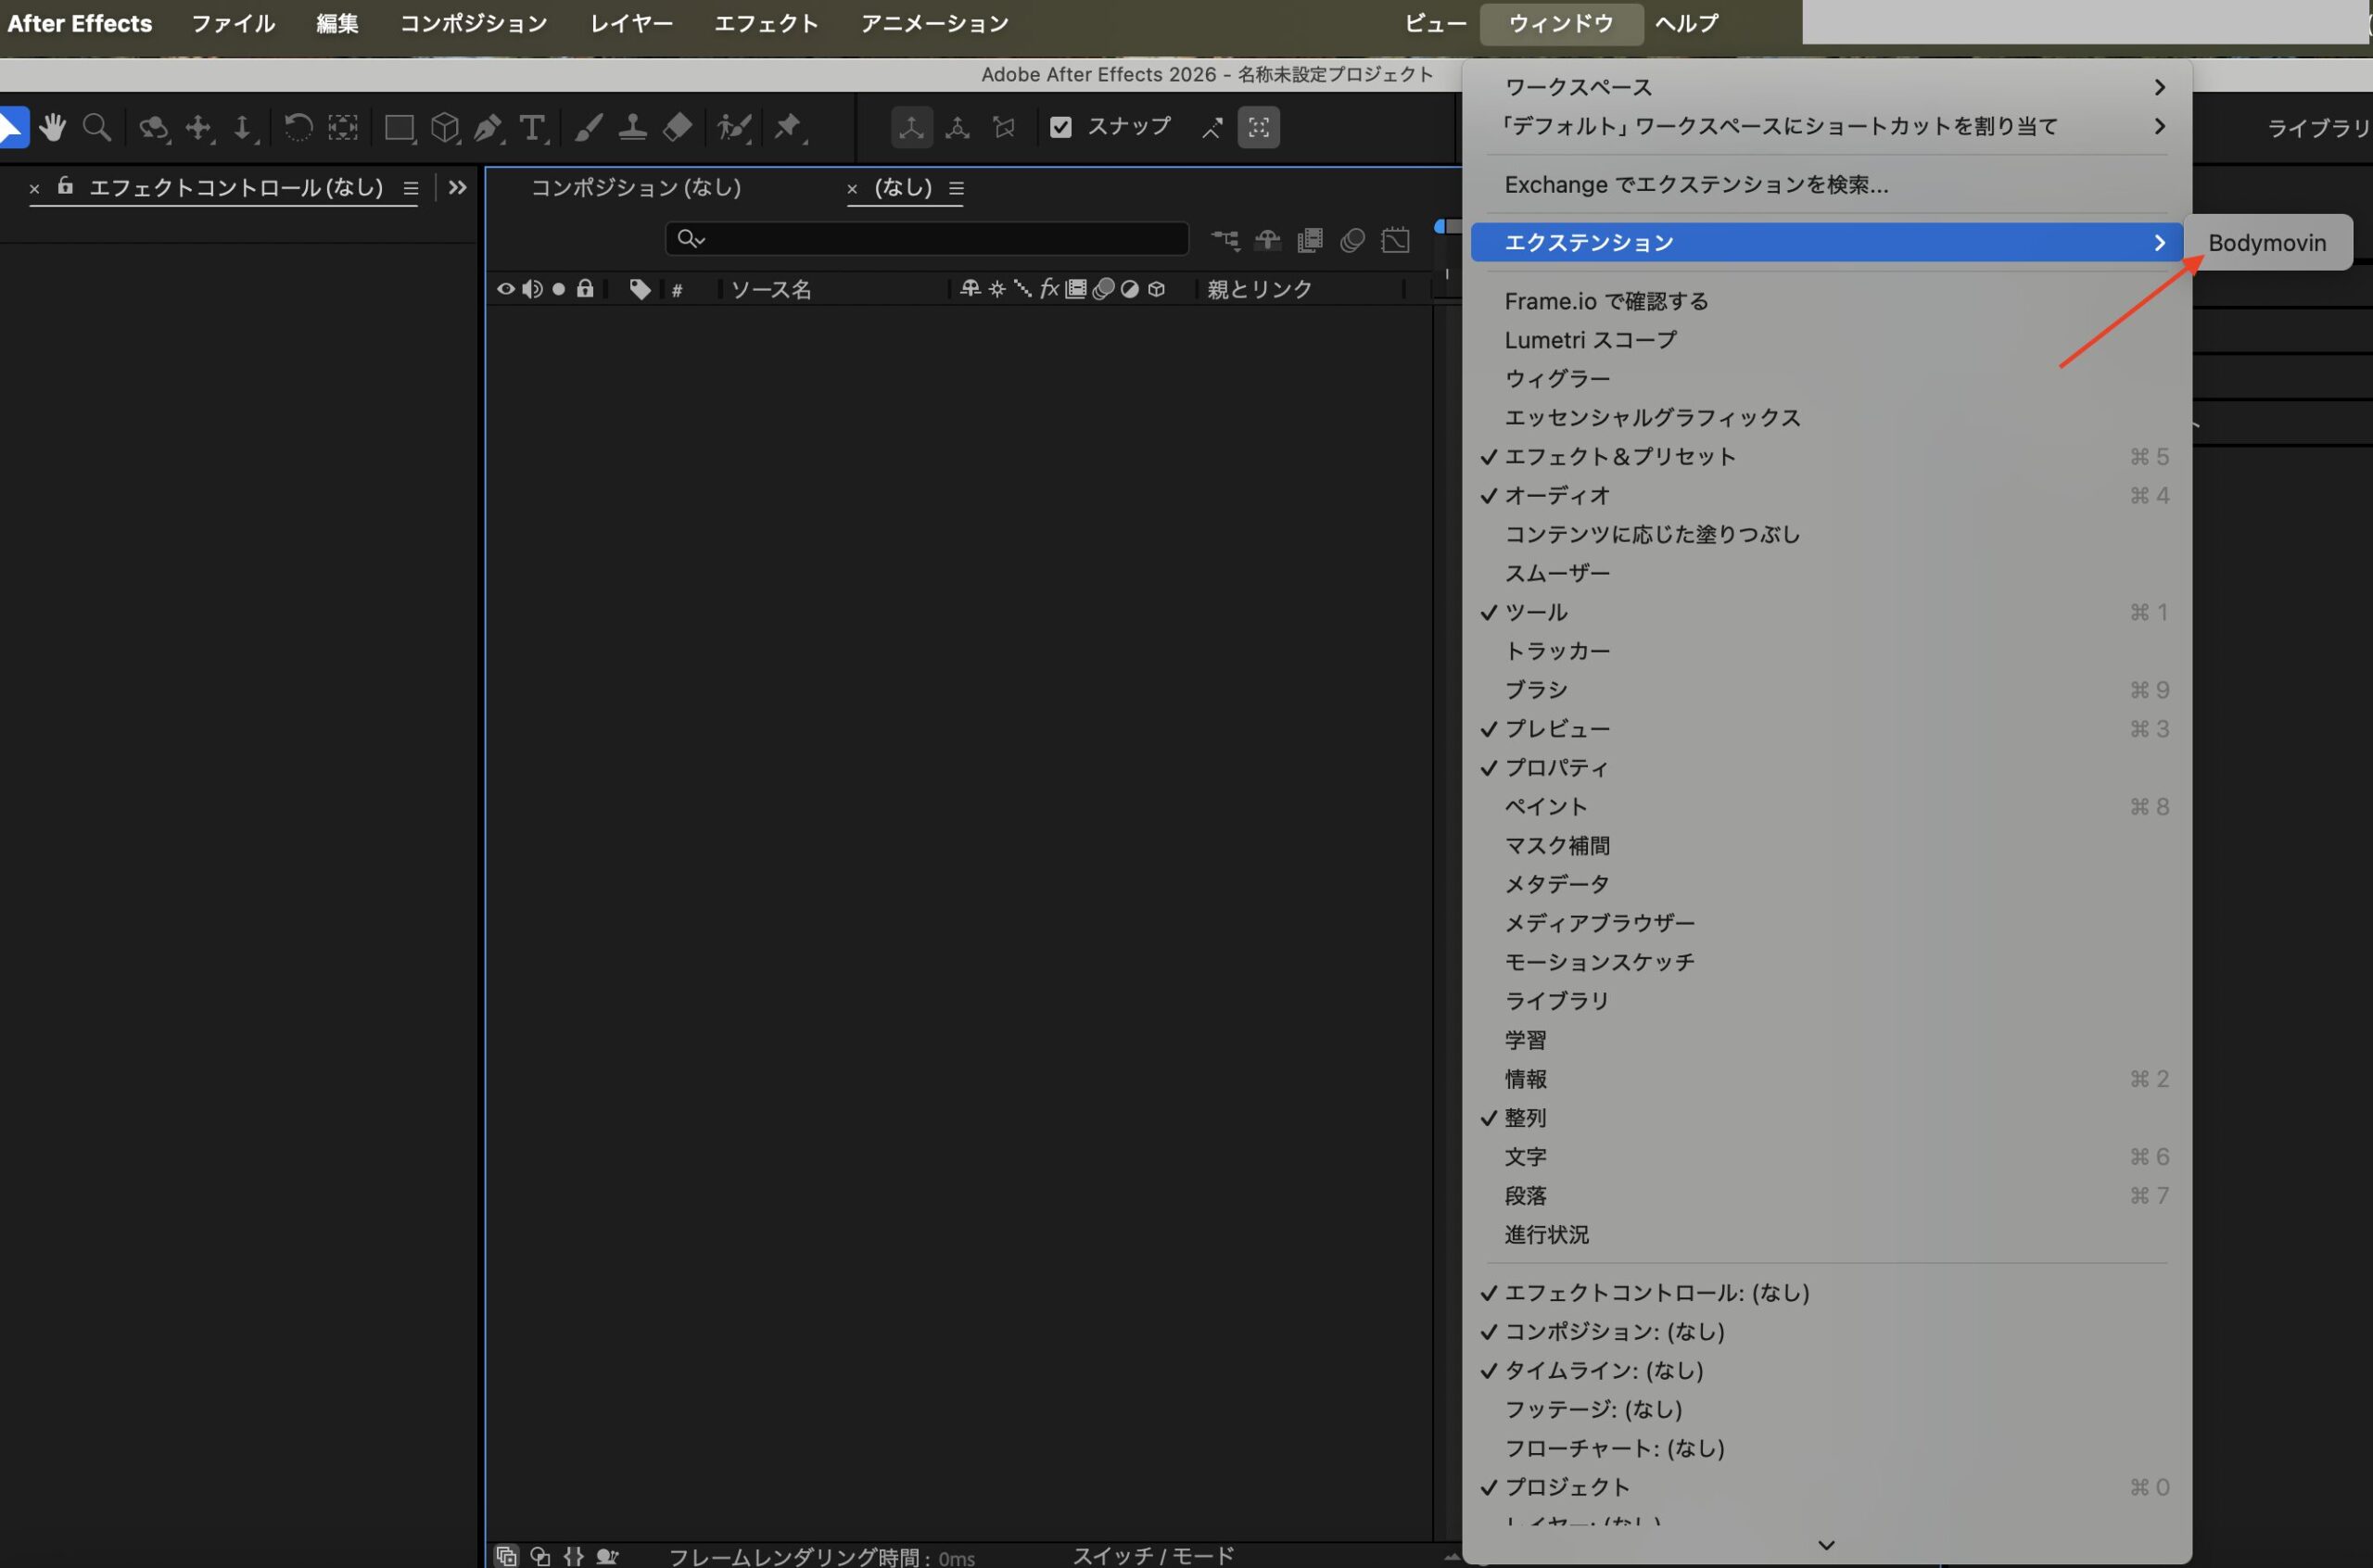This screenshot has height=1568, width=2373.
Task: Show hidden panels with double chevron
Action: pyautogui.click(x=458, y=188)
